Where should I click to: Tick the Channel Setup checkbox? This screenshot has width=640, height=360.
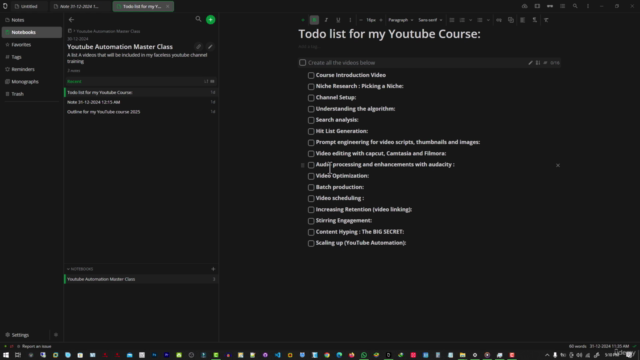pos(311,98)
